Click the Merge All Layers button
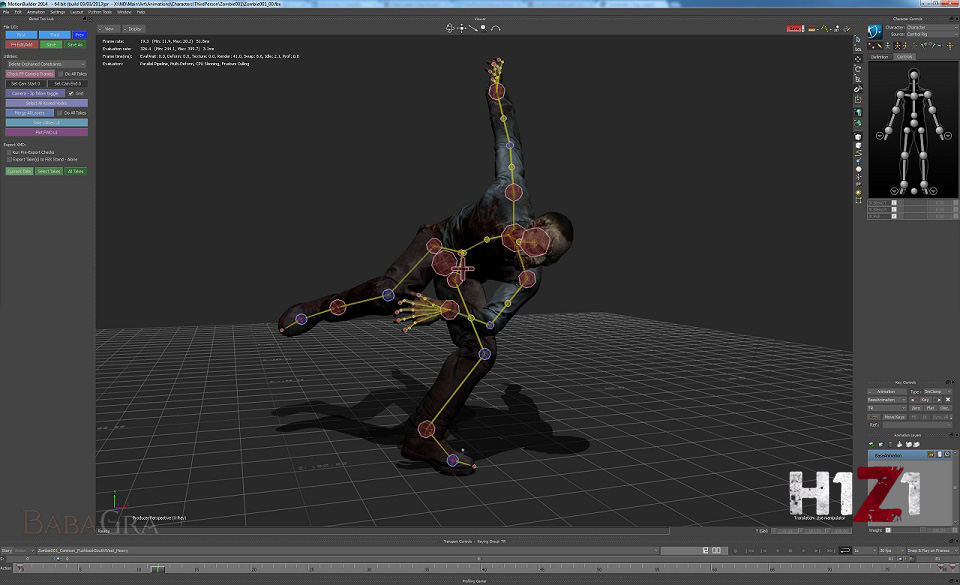Viewport: 960px width, 585px height. coord(29,113)
